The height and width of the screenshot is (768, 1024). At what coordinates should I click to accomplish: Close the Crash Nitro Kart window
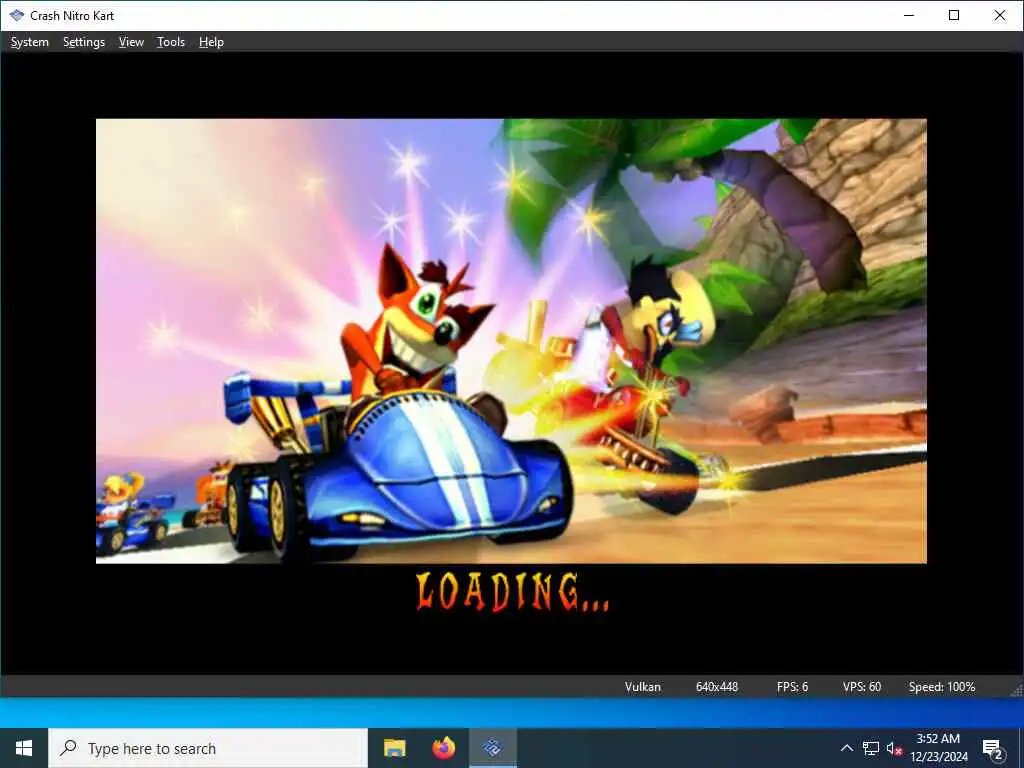(1000, 15)
